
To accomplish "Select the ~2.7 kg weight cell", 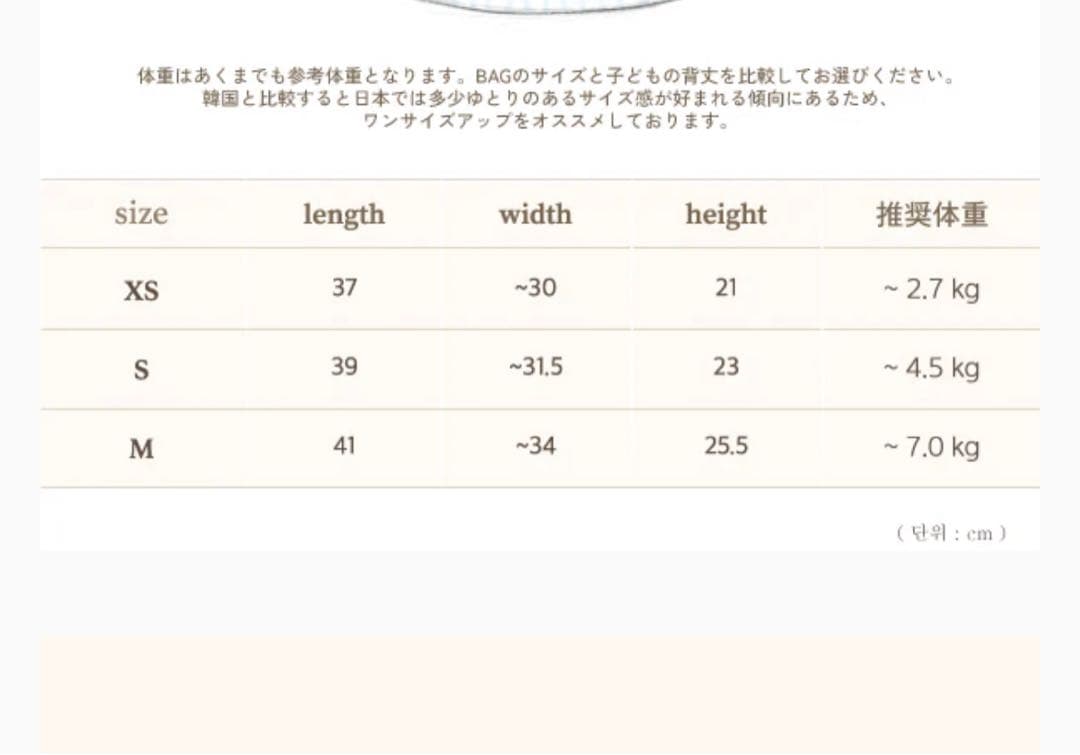I will point(931,290).
